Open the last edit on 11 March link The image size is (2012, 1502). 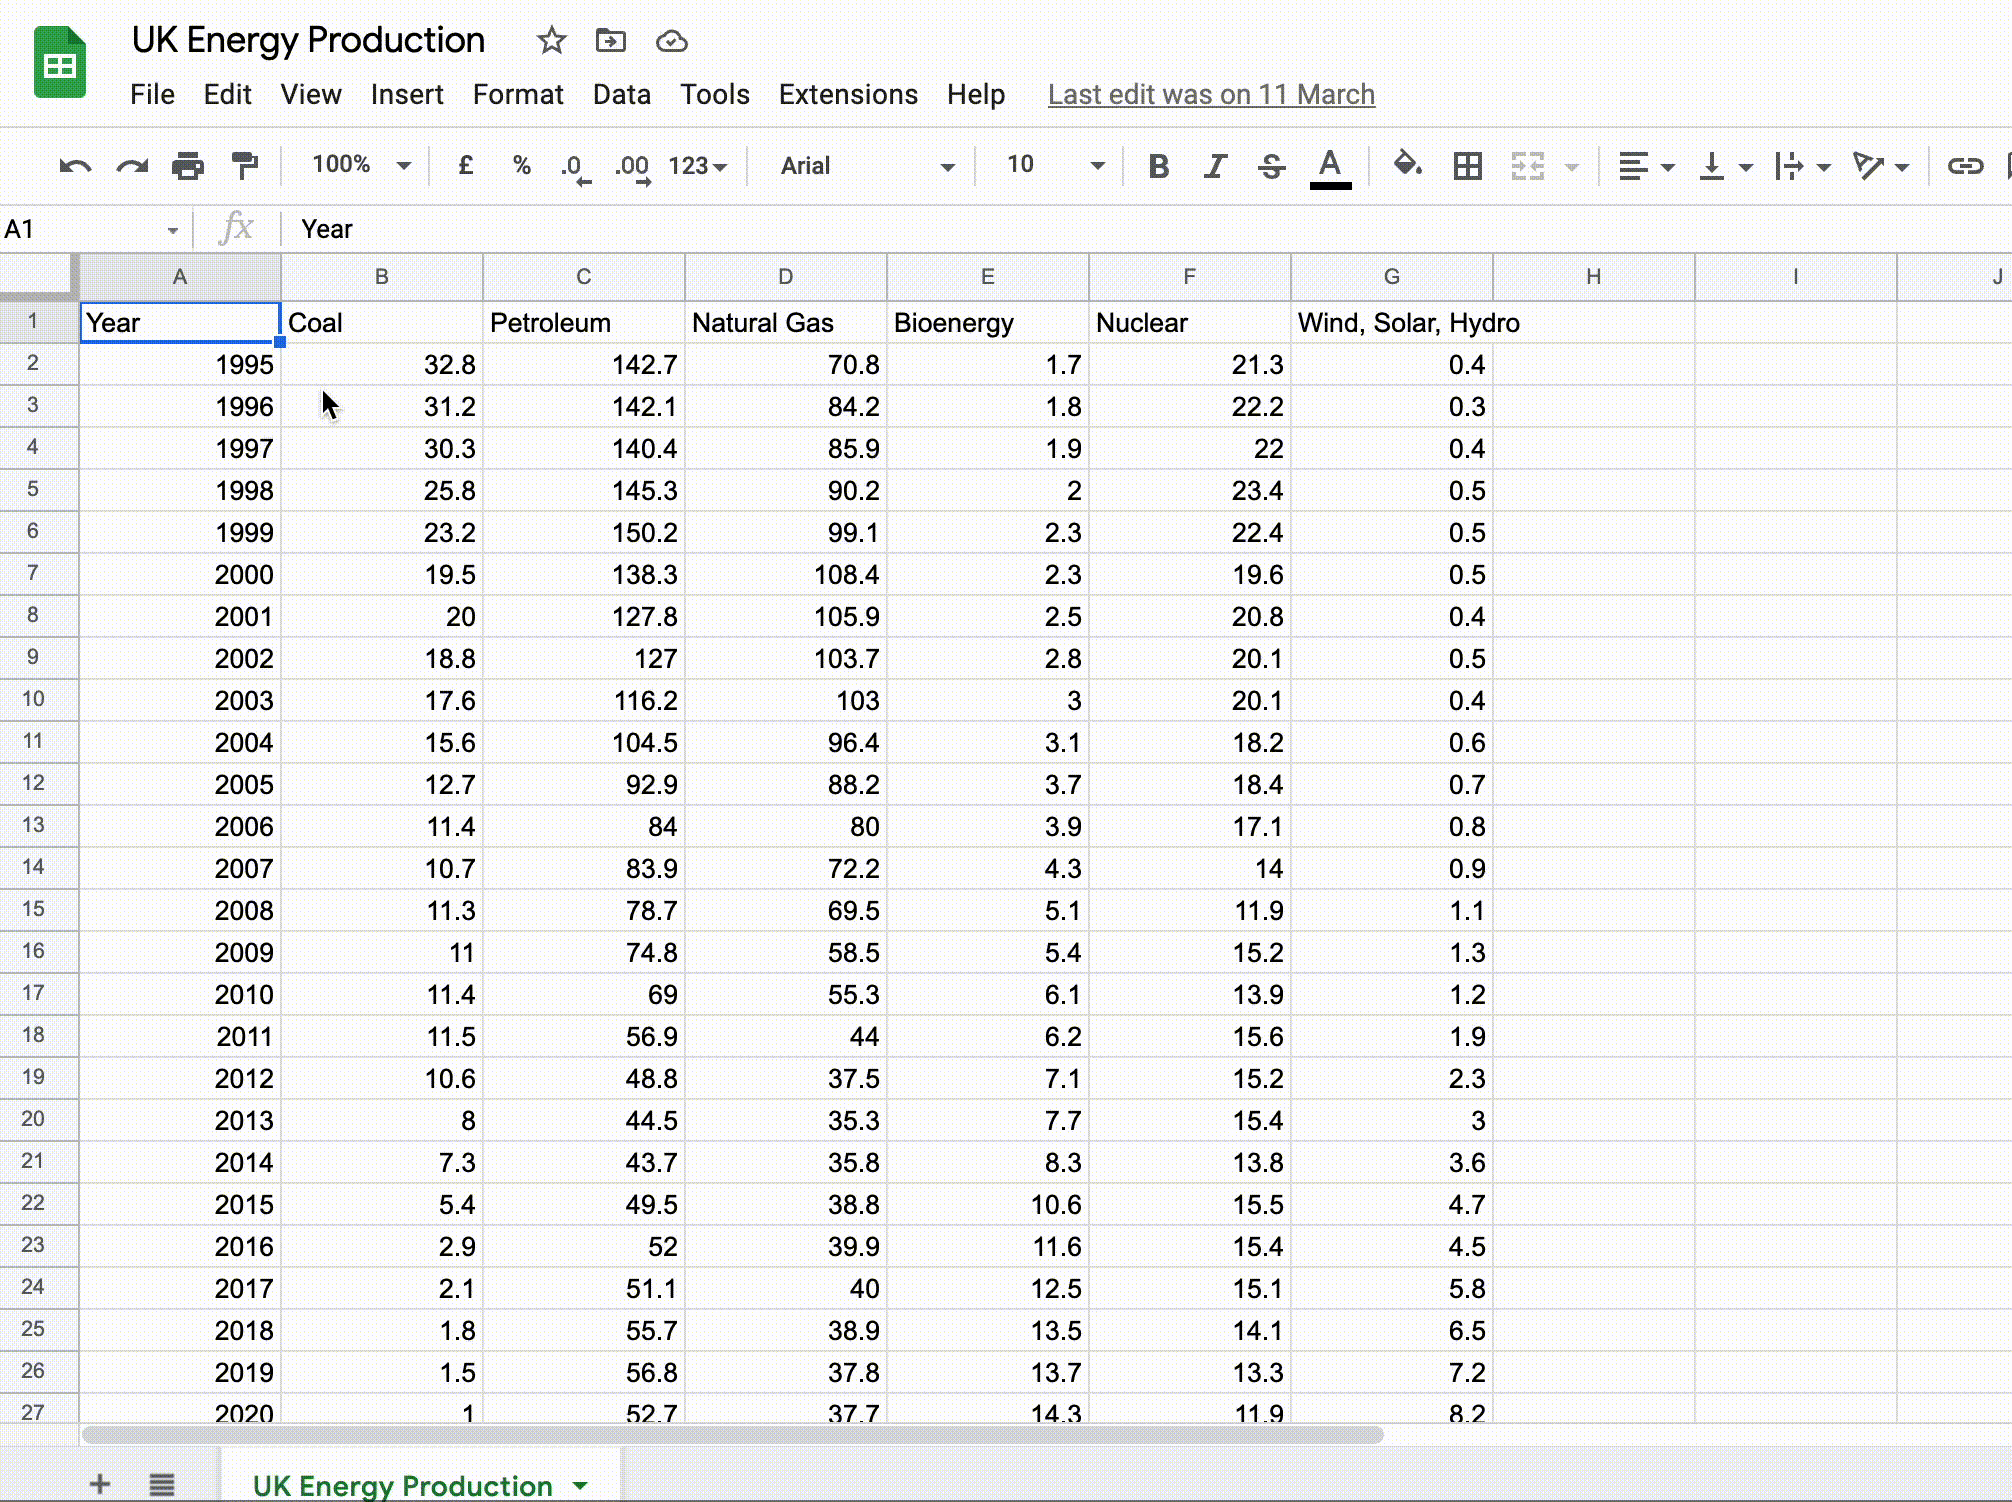[1211, 94]
